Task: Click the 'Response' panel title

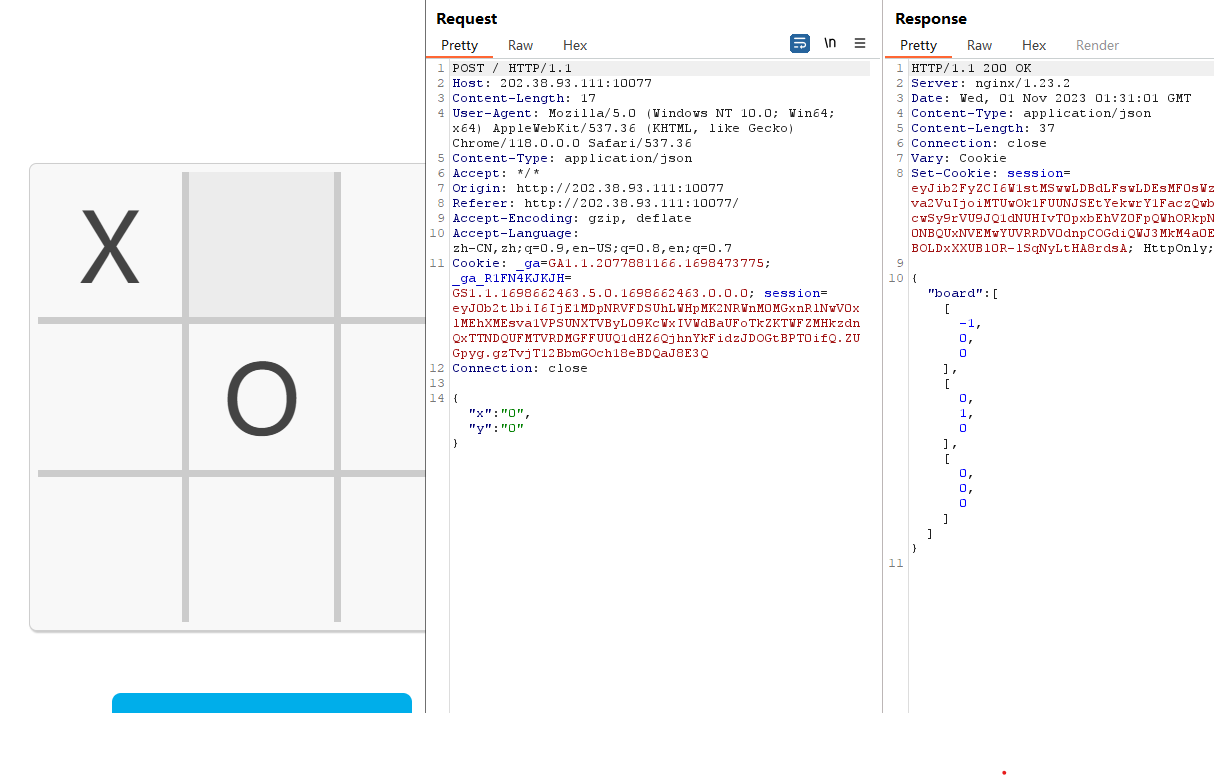Action: (931, 19)
